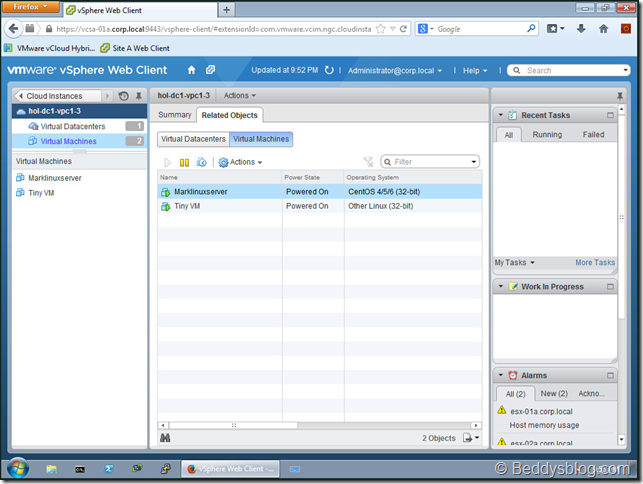Expand Administrator@corp.local user menu
Viewport: 643px width, 484px height.
click(395, 71)
